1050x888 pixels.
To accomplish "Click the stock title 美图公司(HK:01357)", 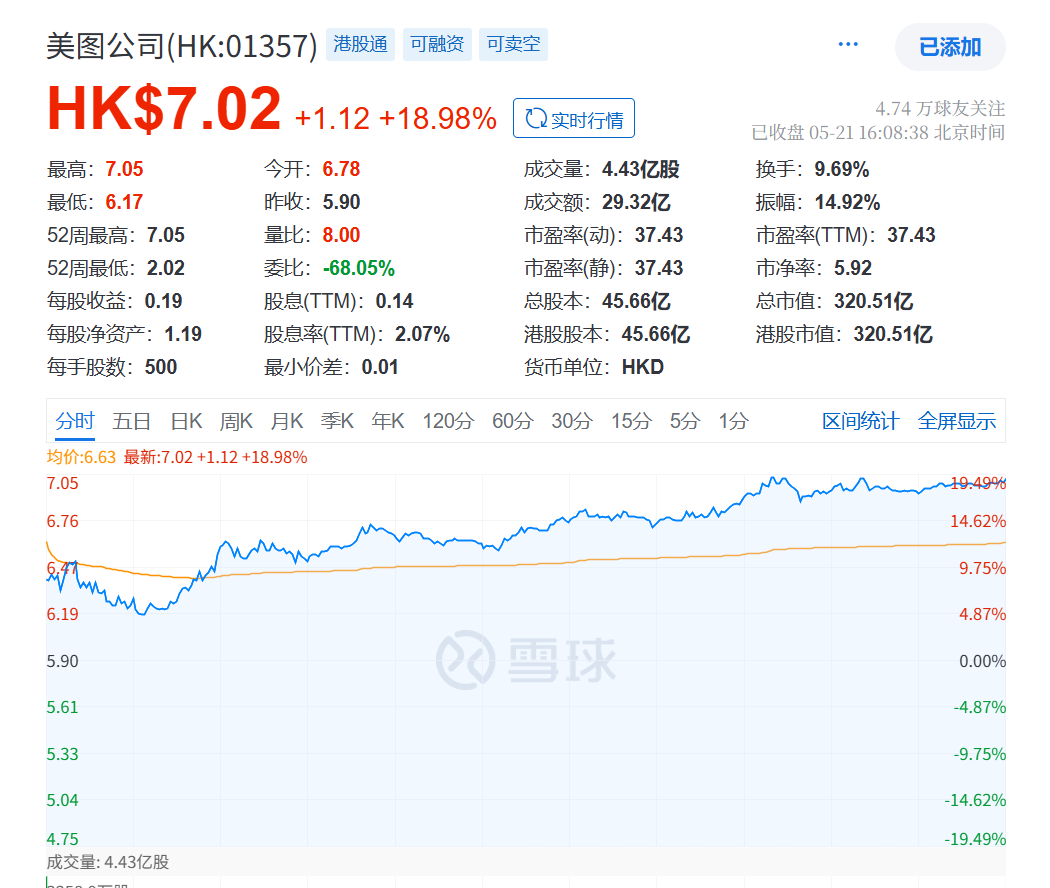I will 181,46.
